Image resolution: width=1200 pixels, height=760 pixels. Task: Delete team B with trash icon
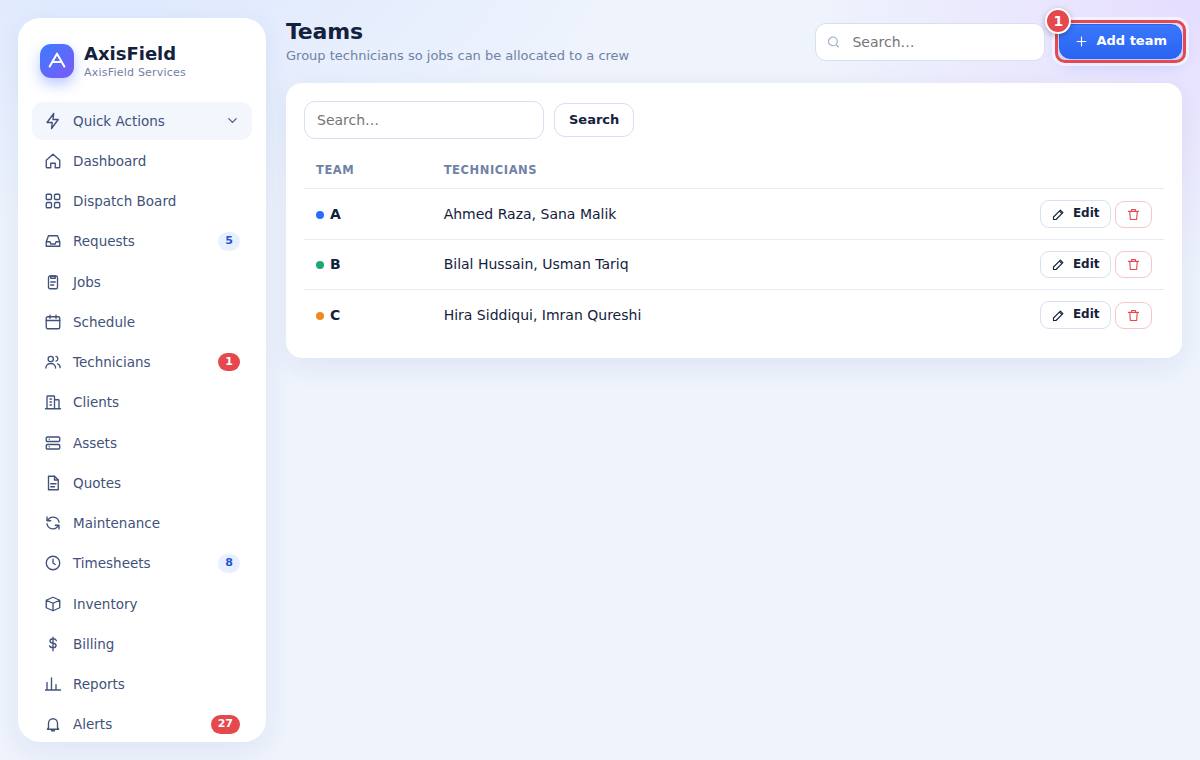(x=1133, y=264)
